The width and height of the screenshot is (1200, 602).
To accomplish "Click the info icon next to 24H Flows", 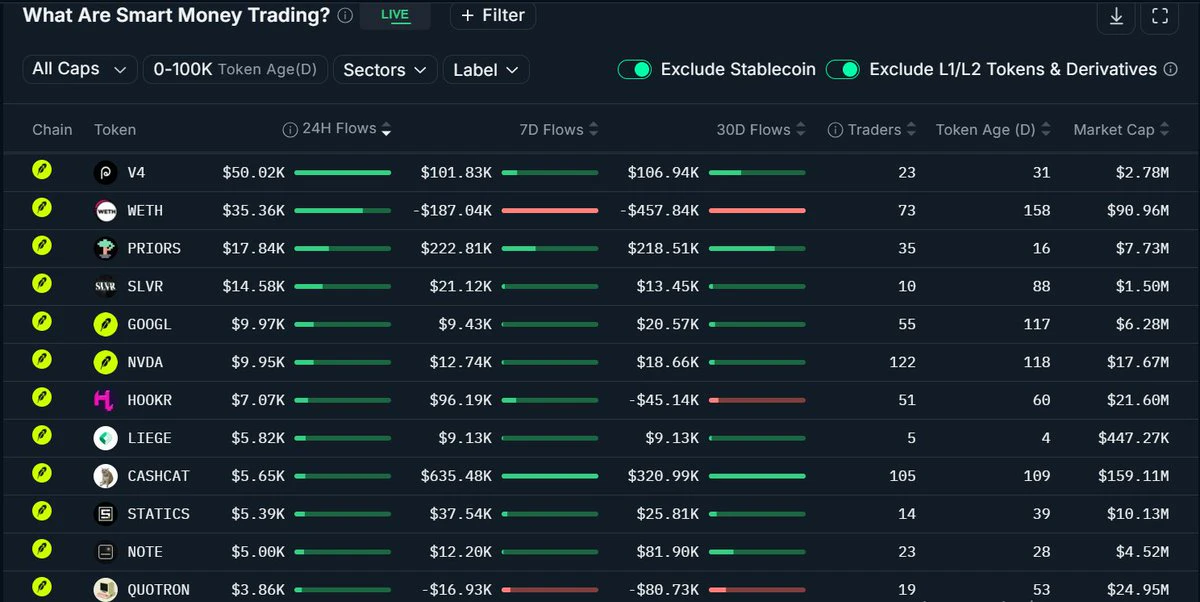I will click(x=290, y=129).
